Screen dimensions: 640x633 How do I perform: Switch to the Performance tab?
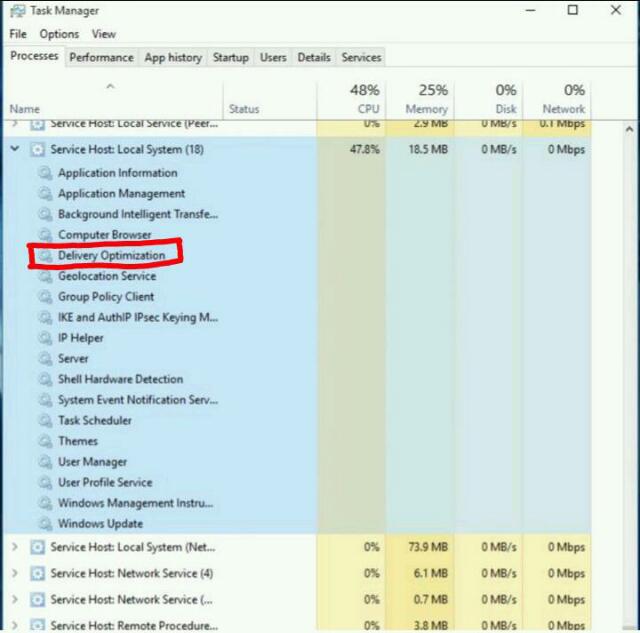[x=101, y=58]
